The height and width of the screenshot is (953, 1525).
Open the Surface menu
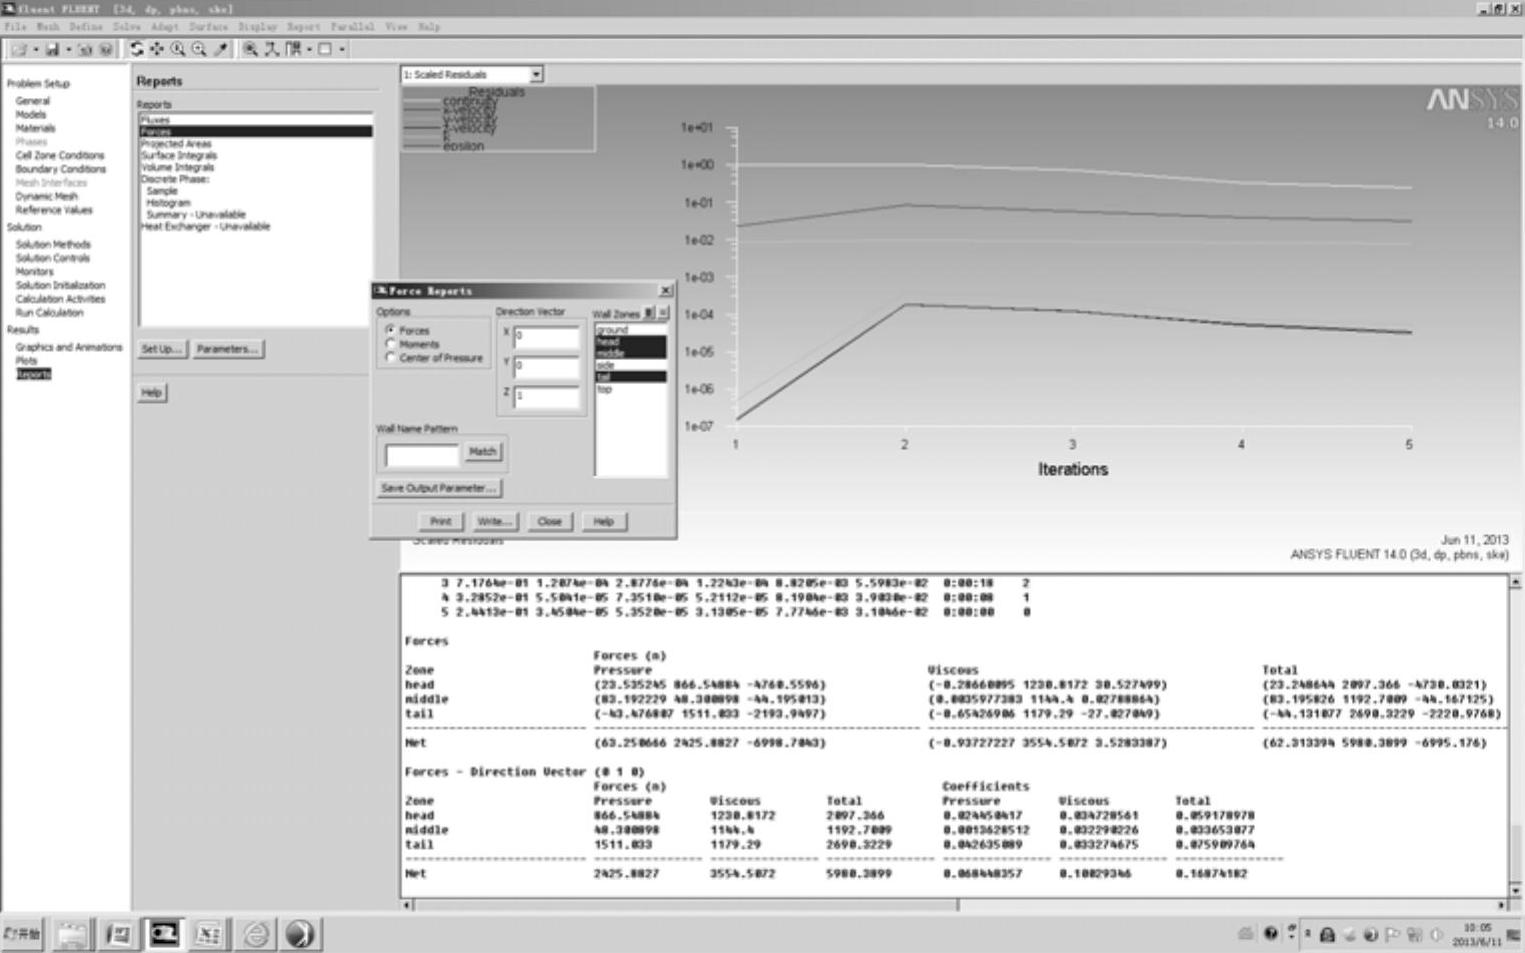(208, 27)
